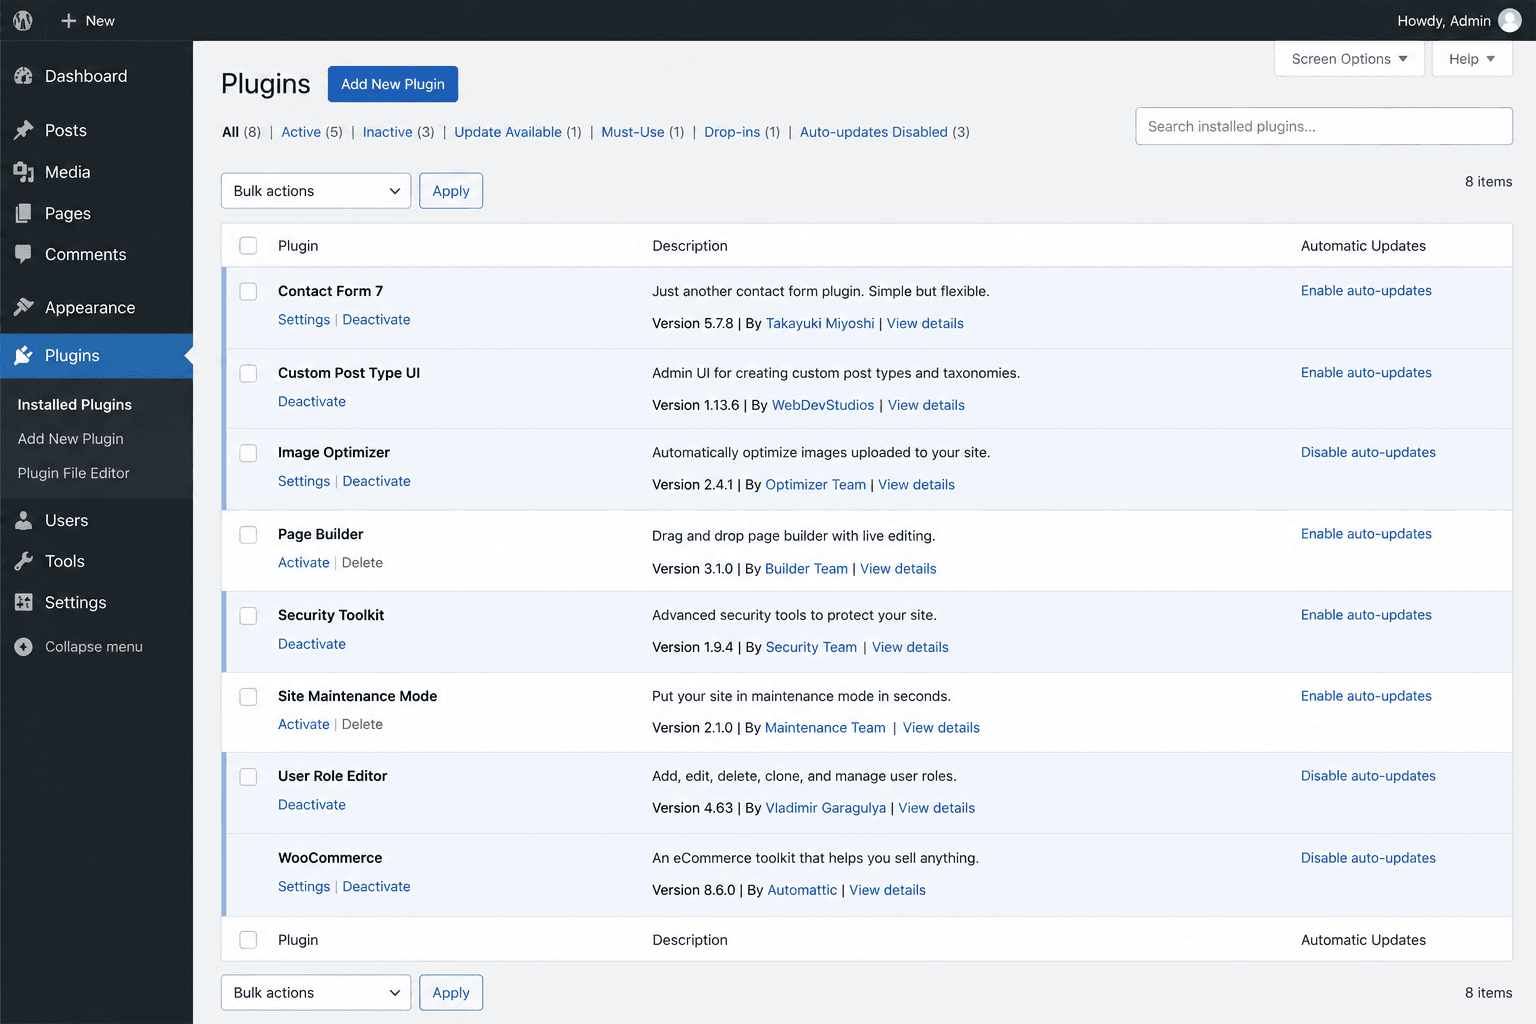Show Update Available plugins
This screenshot has width=1536, height=1024.
(508, 132)
